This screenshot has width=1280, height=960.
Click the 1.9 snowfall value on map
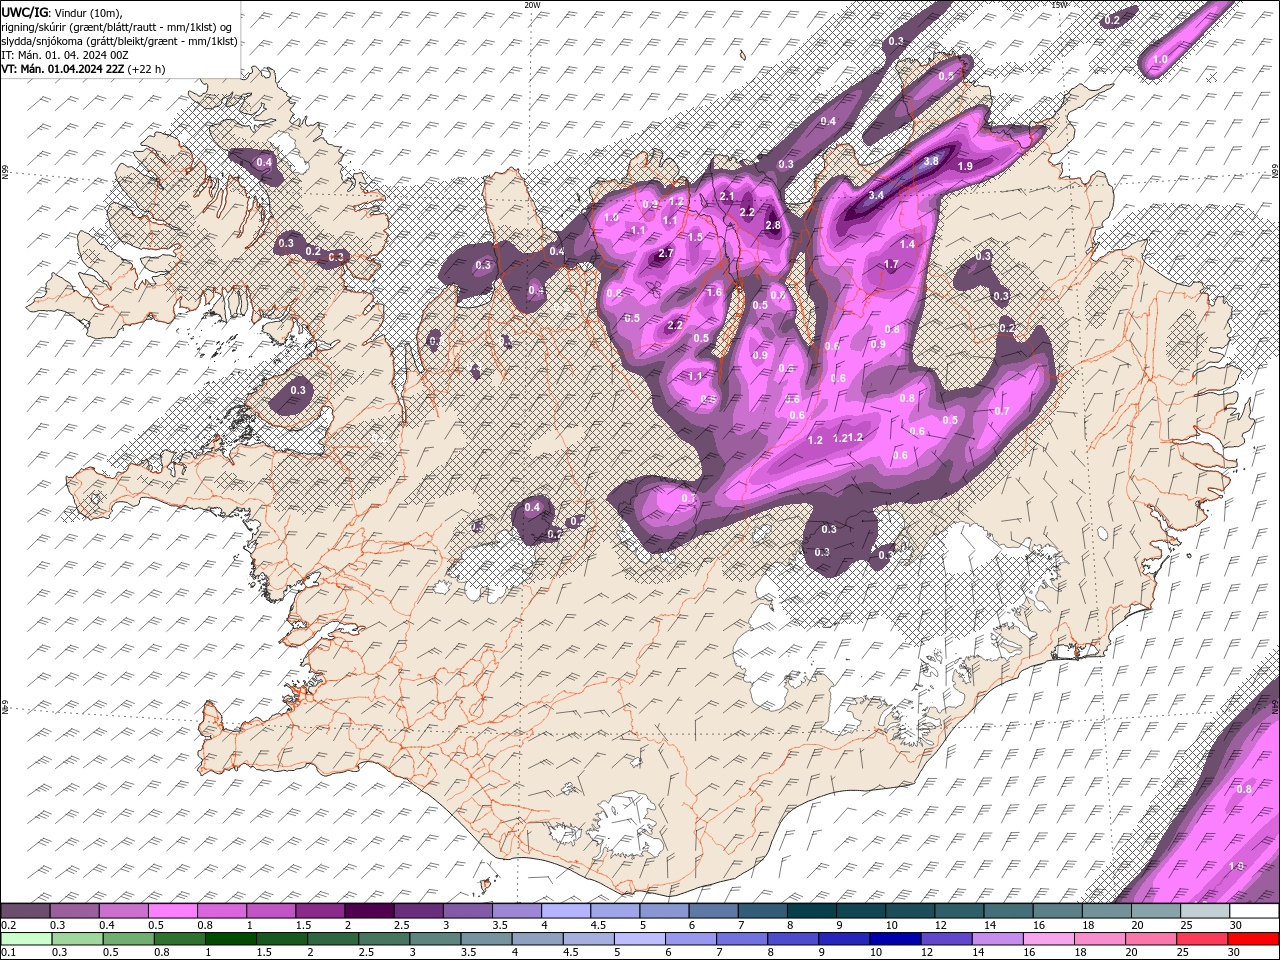click(x=965, y=166)
